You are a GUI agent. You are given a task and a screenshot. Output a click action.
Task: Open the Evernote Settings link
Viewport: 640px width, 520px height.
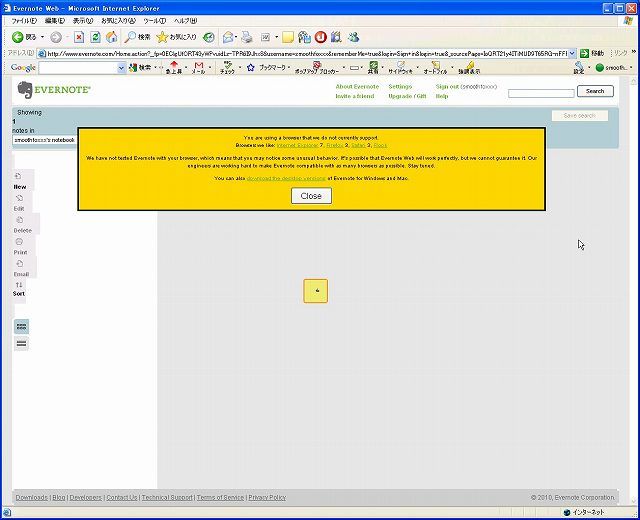400,87
